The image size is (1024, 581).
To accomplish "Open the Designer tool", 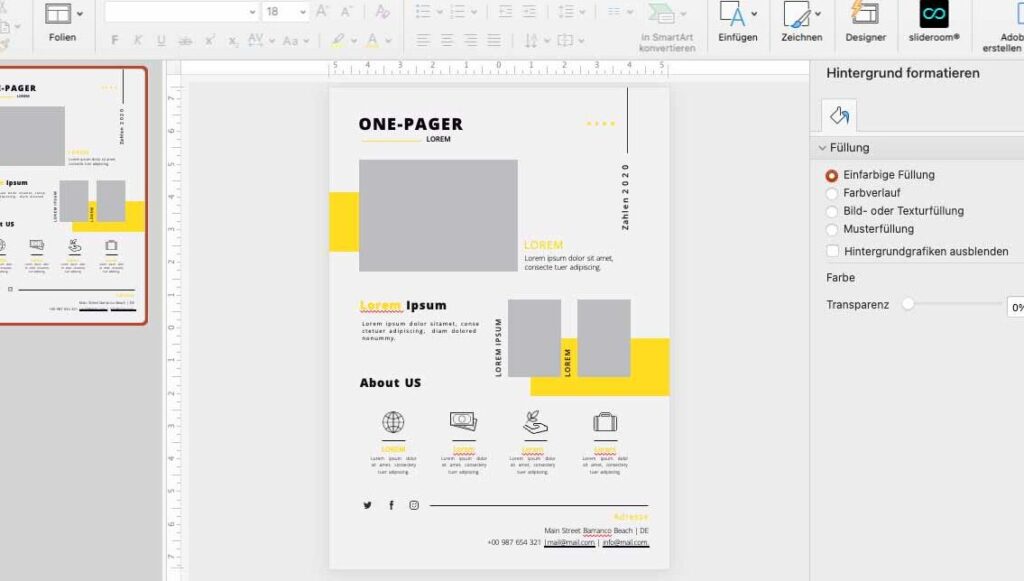I will tap(865, 15).
